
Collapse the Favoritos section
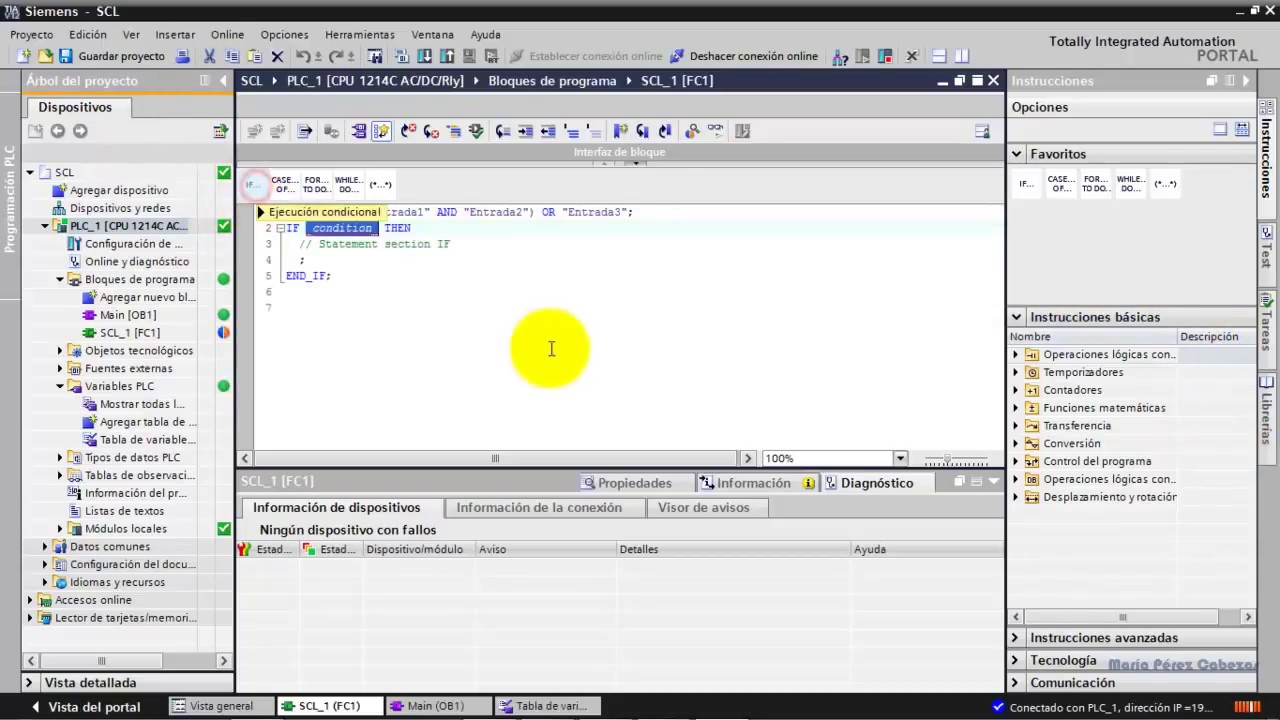pyautogui.click(x=1017, y=154)
